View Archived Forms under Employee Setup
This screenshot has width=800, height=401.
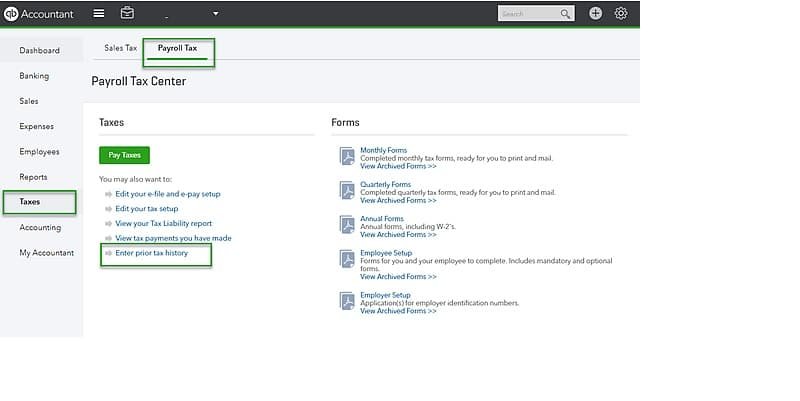tap(398, 277)
